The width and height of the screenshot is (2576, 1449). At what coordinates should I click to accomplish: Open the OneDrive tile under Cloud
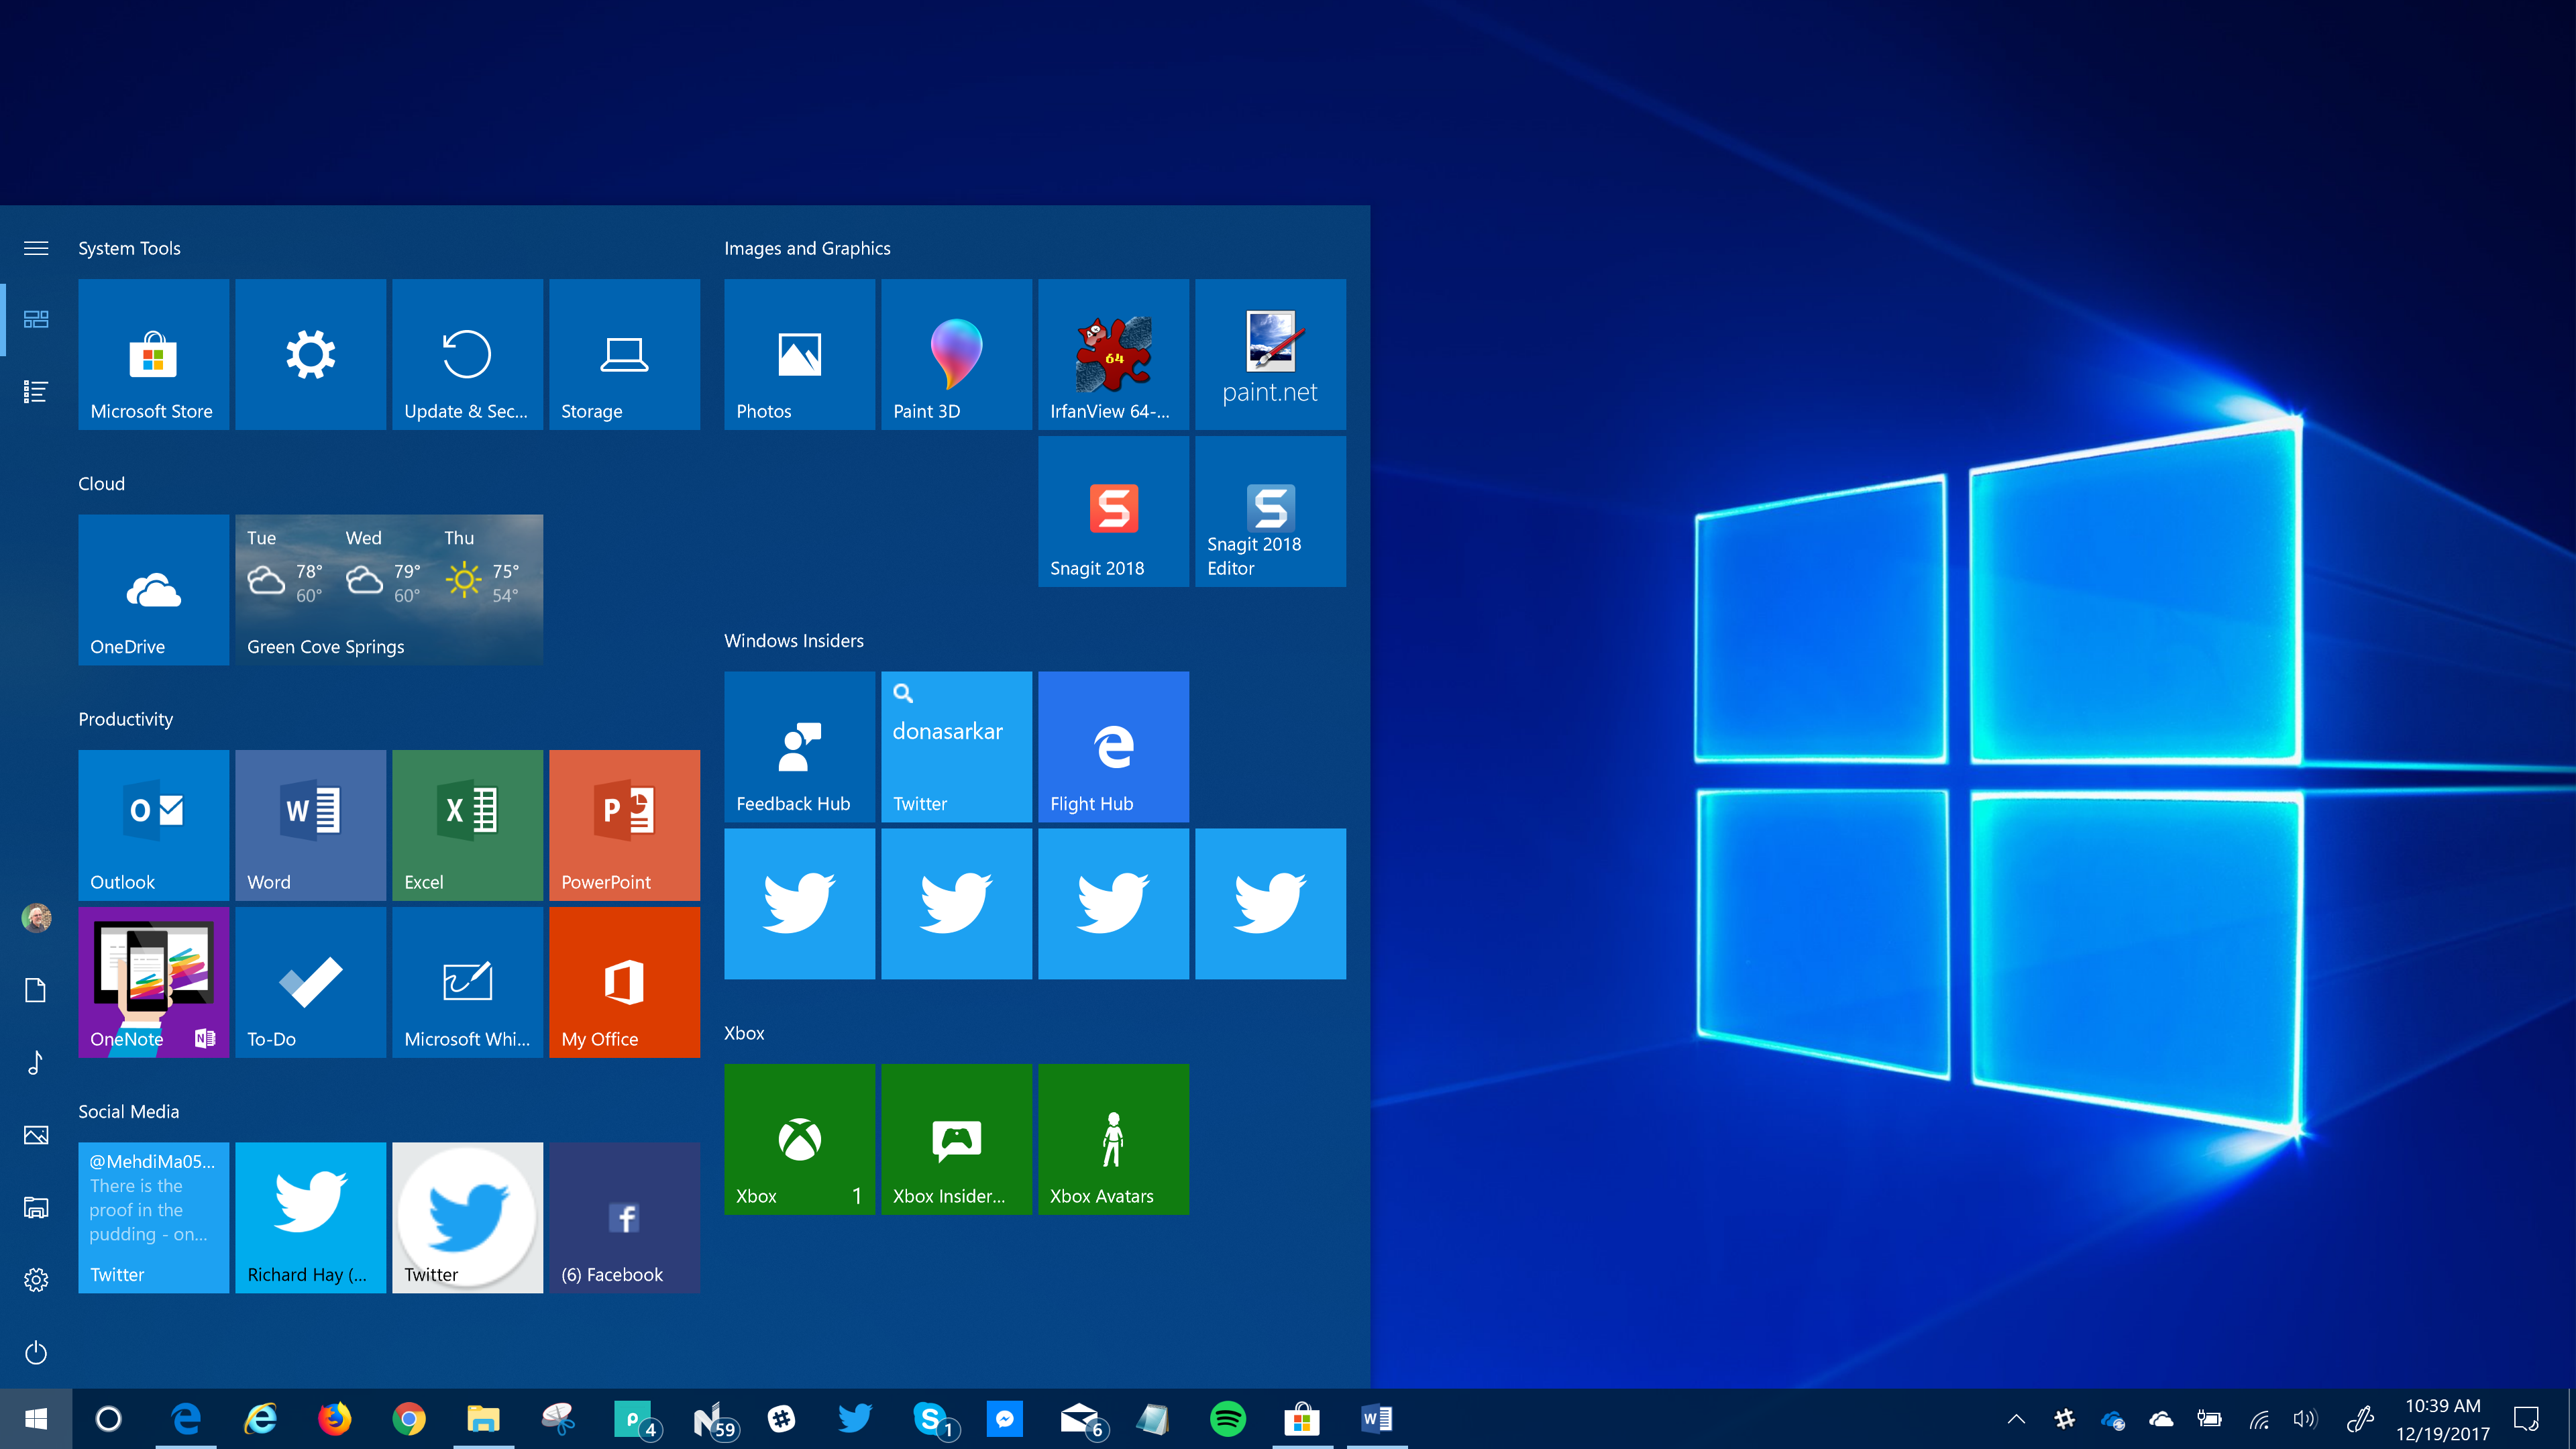point(153,589)
